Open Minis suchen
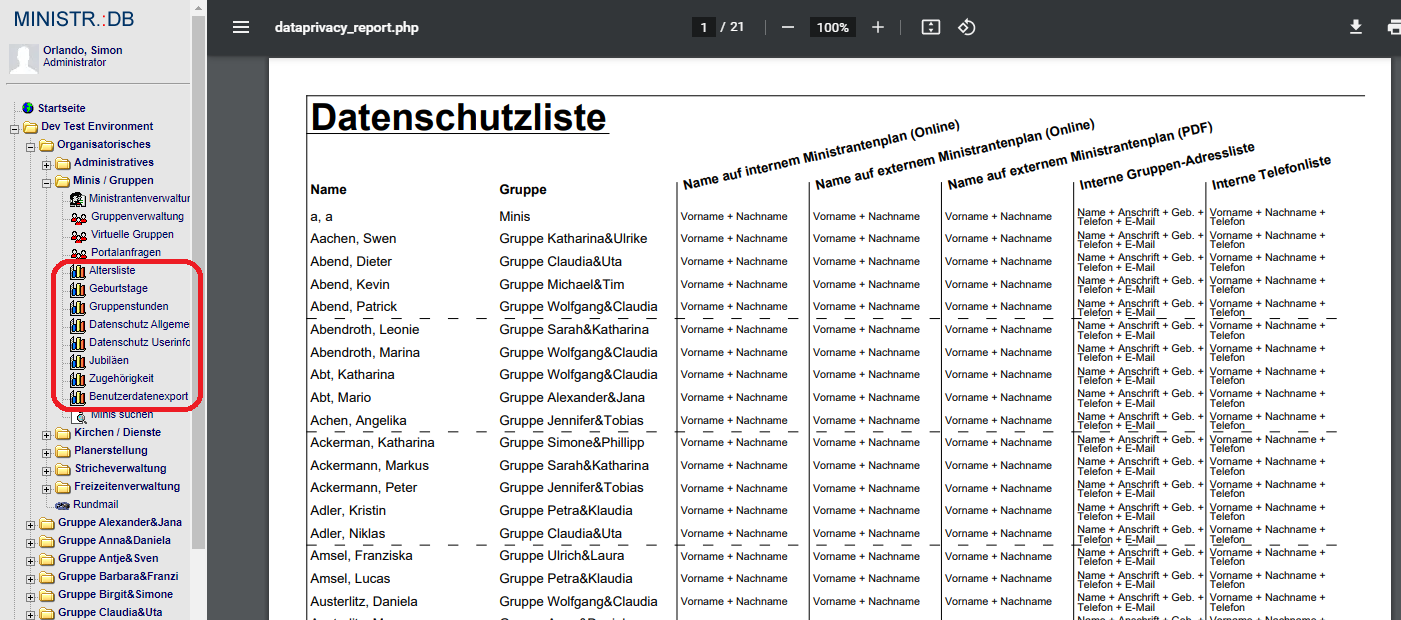Viewport: 1401px width, 620px height. (x=122, y=414)
